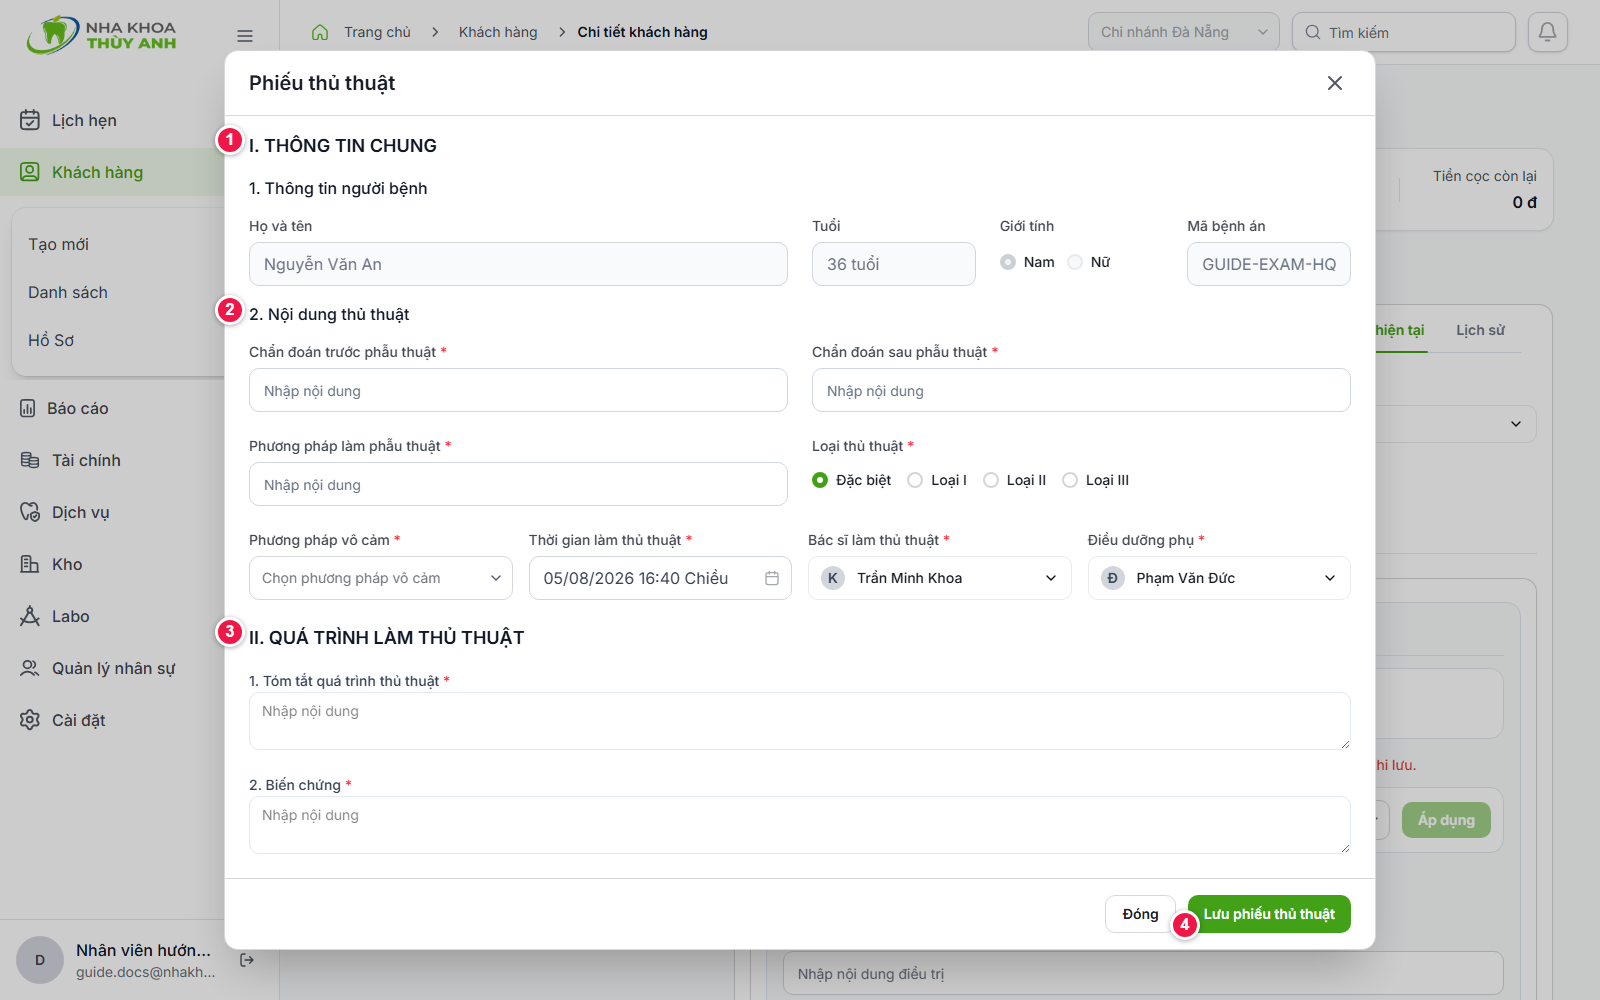Click the Cài đặt gear icon

30,720
